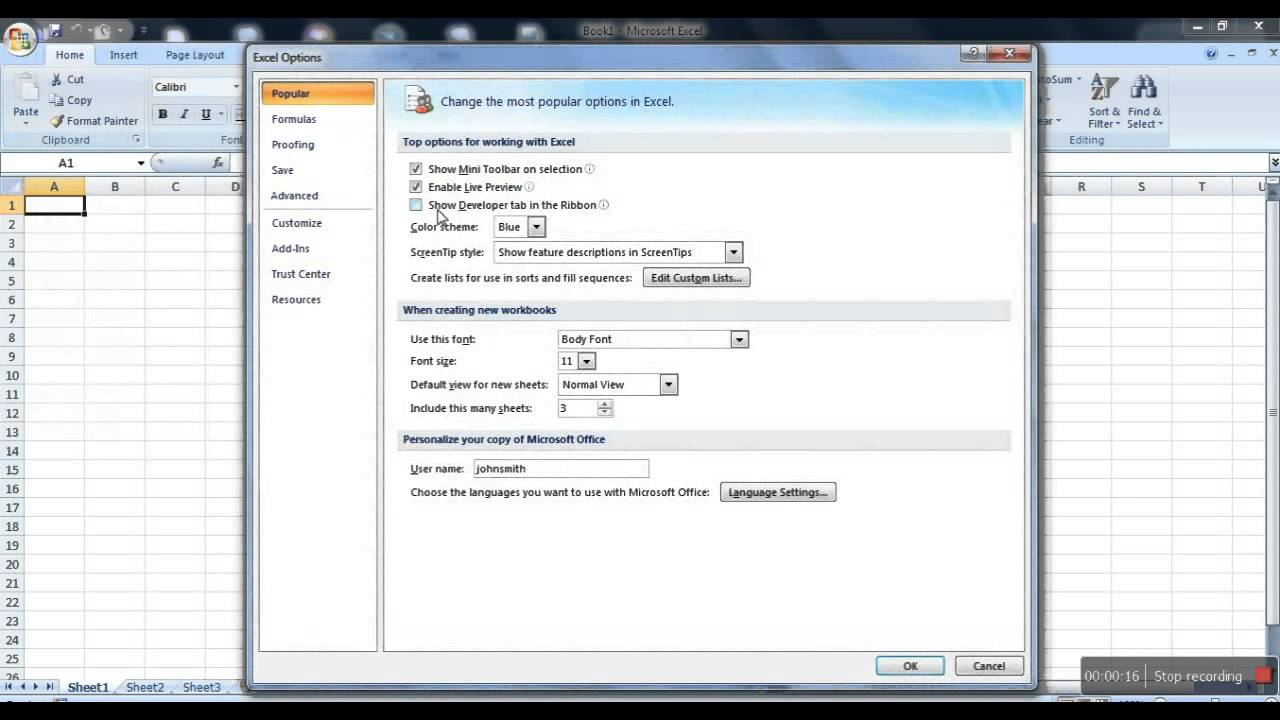Click the Select All corner of worksheet
This screenshot has width=1280, height=720.
(11, 187)
